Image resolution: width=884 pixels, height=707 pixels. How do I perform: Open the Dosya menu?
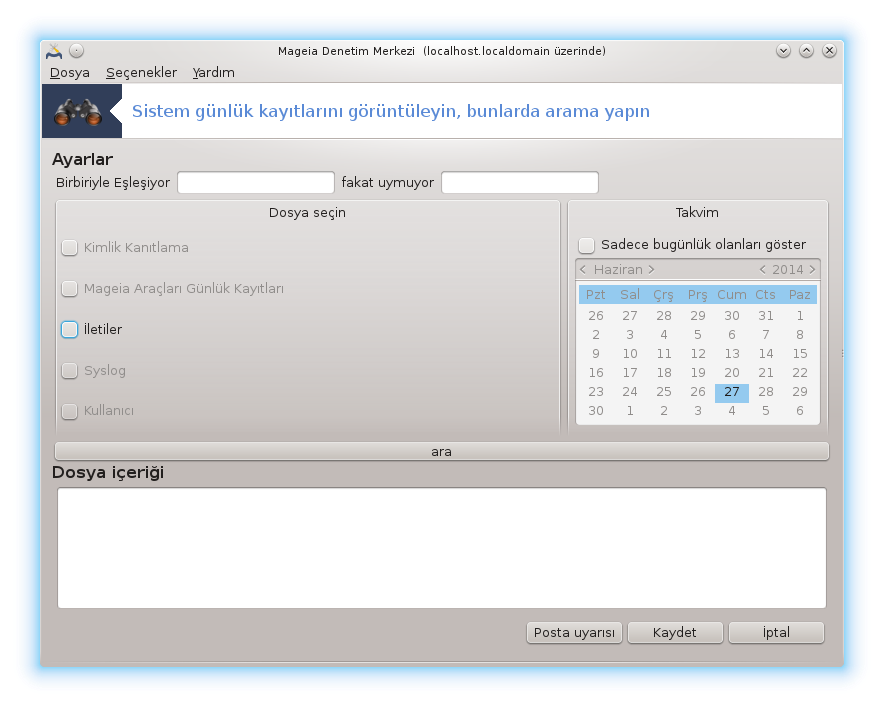click(x=70, y=73)
